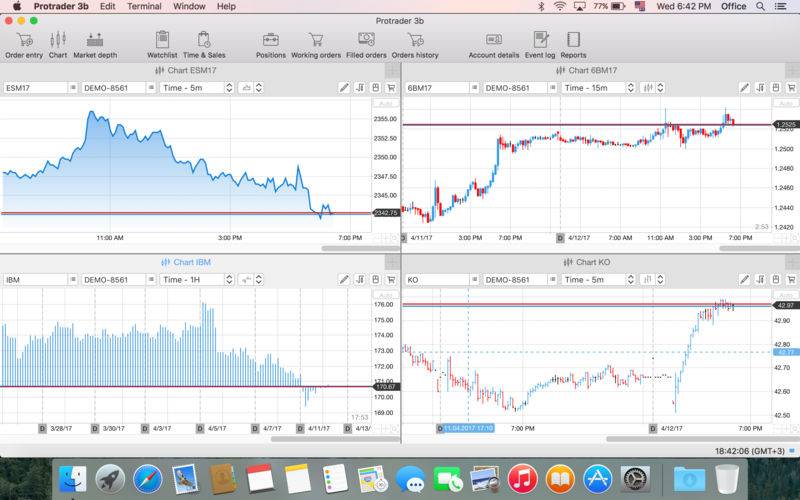Click the trading cart icon on KO chart
The width and height of the screenshot is (800, 500).
[x=791, y=280]
